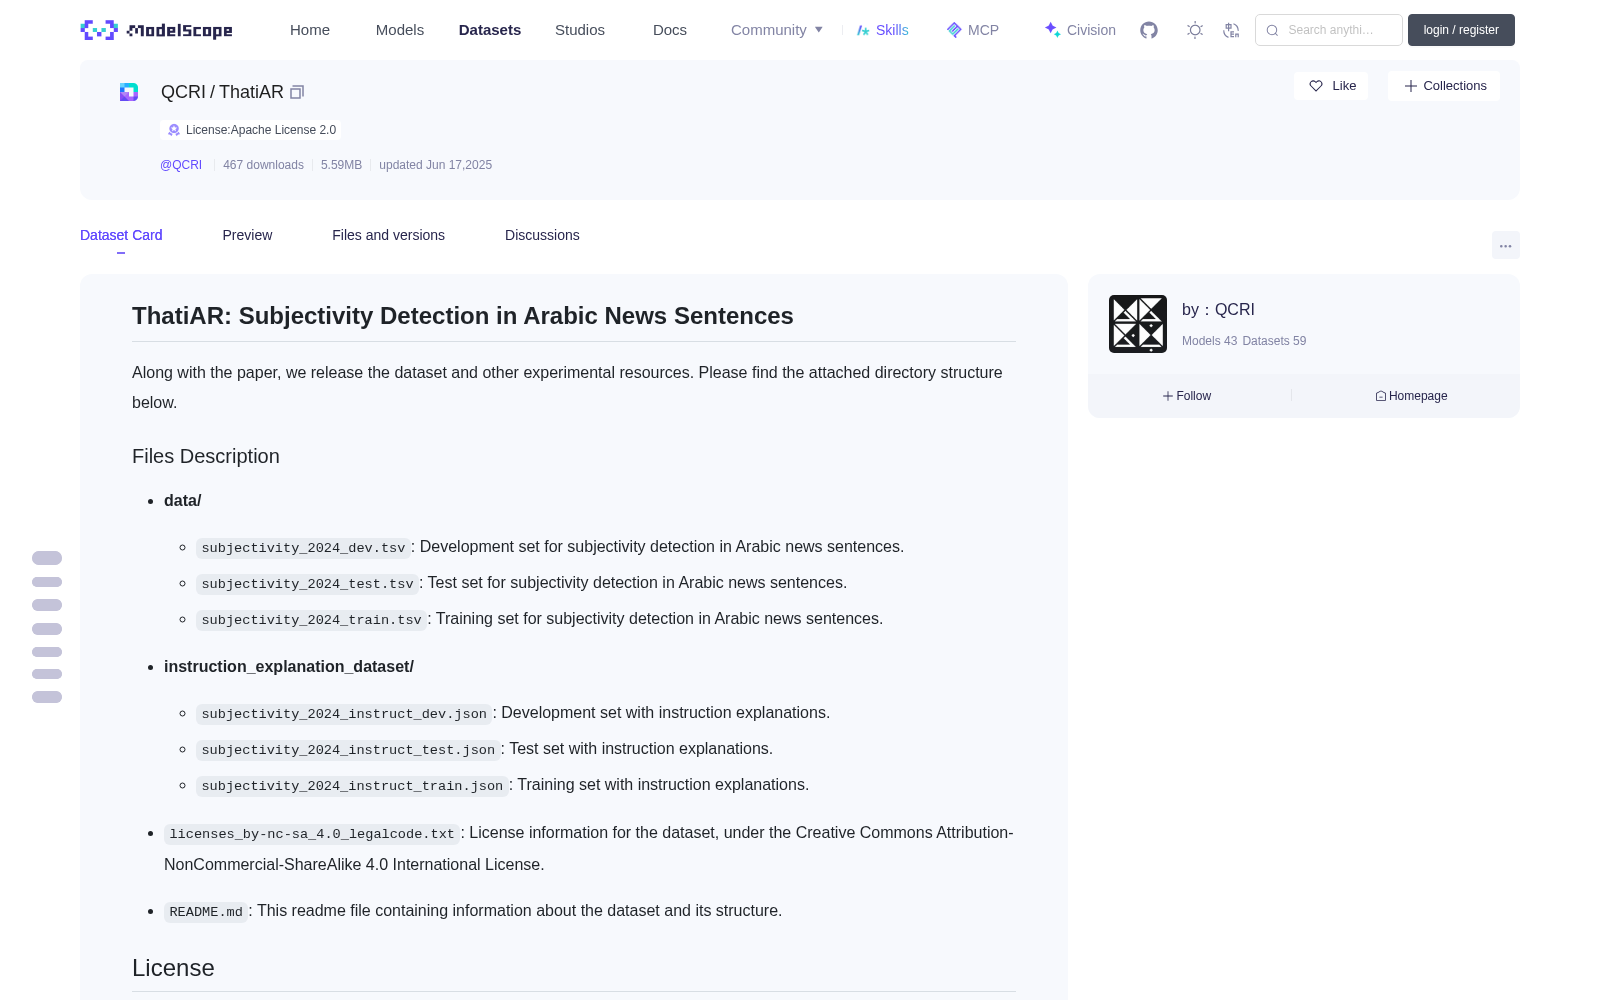Open the Discussions tab
Viewport: 1600px width, 1000px height.
(542, 235)
